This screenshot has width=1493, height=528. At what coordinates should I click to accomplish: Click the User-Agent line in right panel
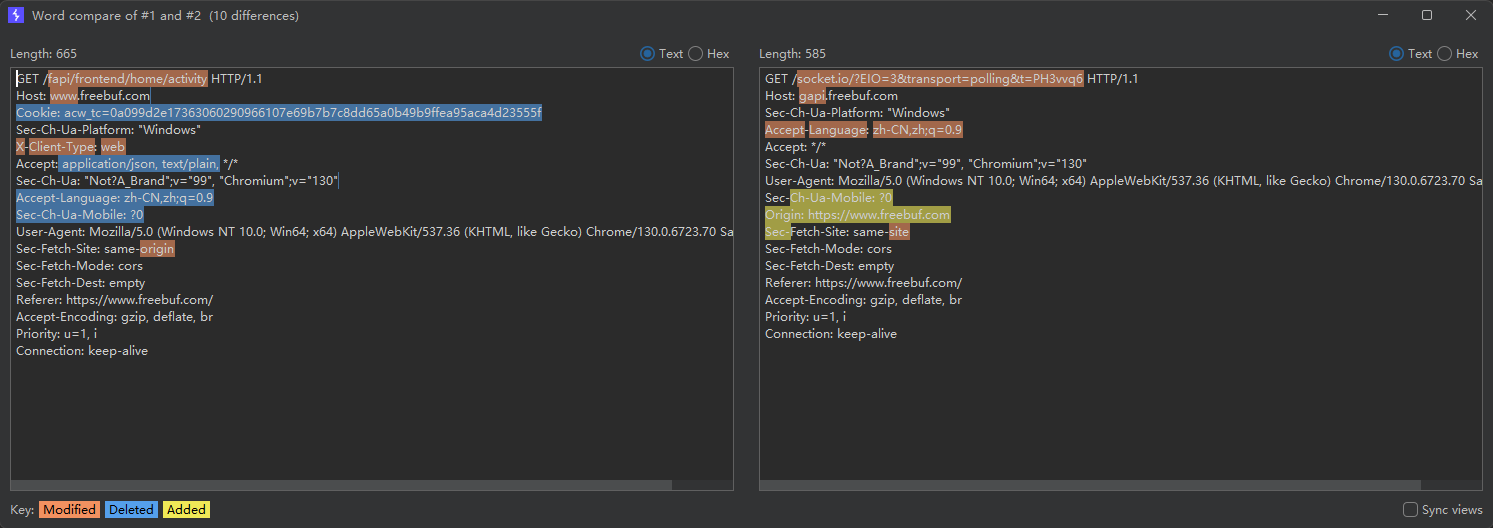tap(1123, 181)
